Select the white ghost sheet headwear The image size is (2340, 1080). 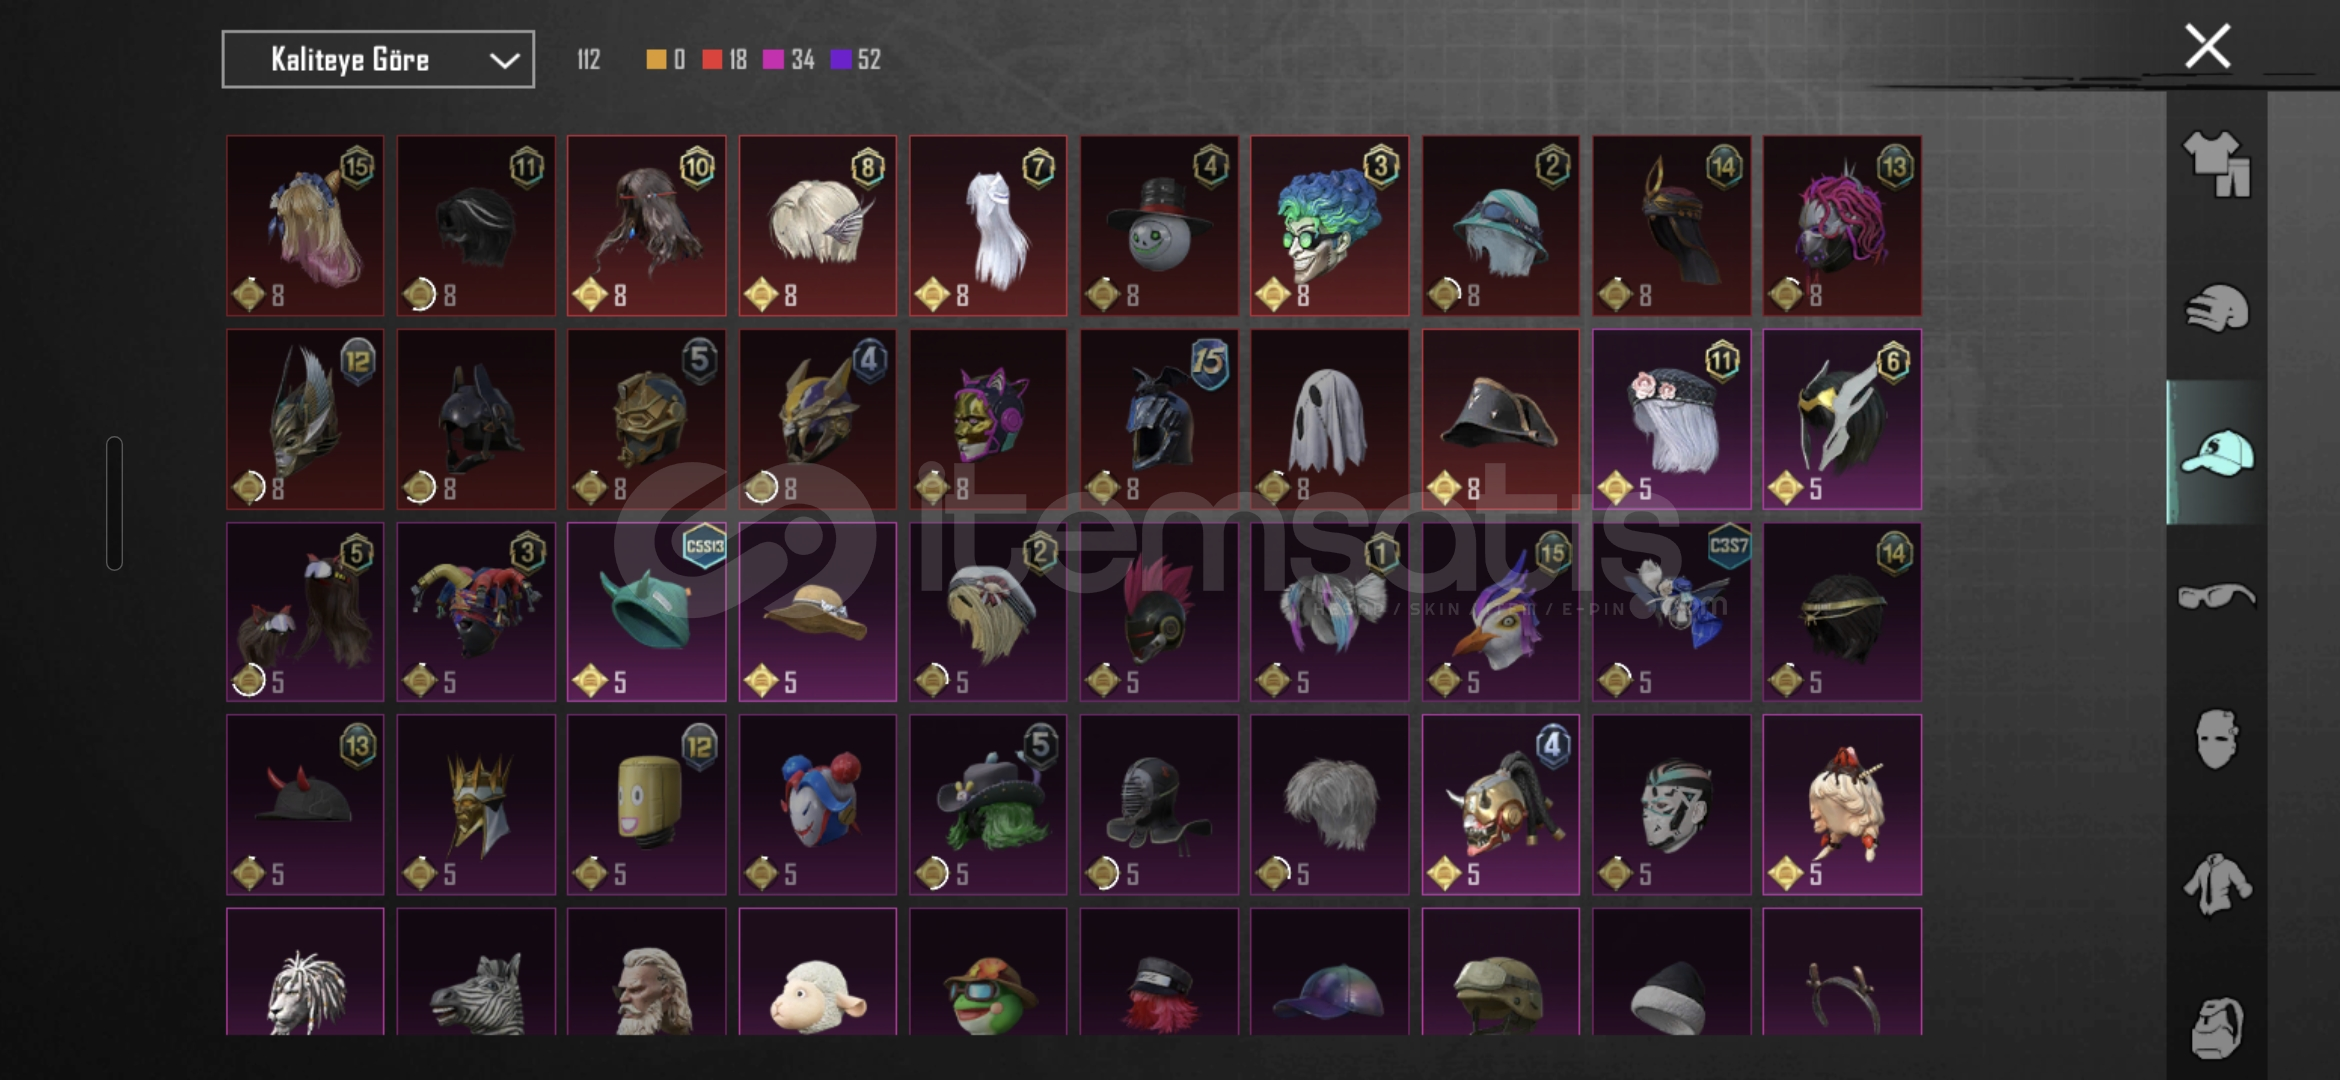(x=1329, y=419)
